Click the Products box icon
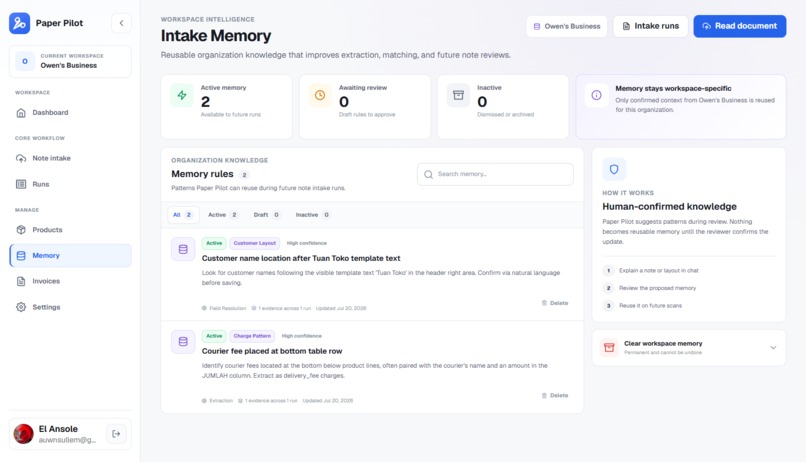 point(21,230)
